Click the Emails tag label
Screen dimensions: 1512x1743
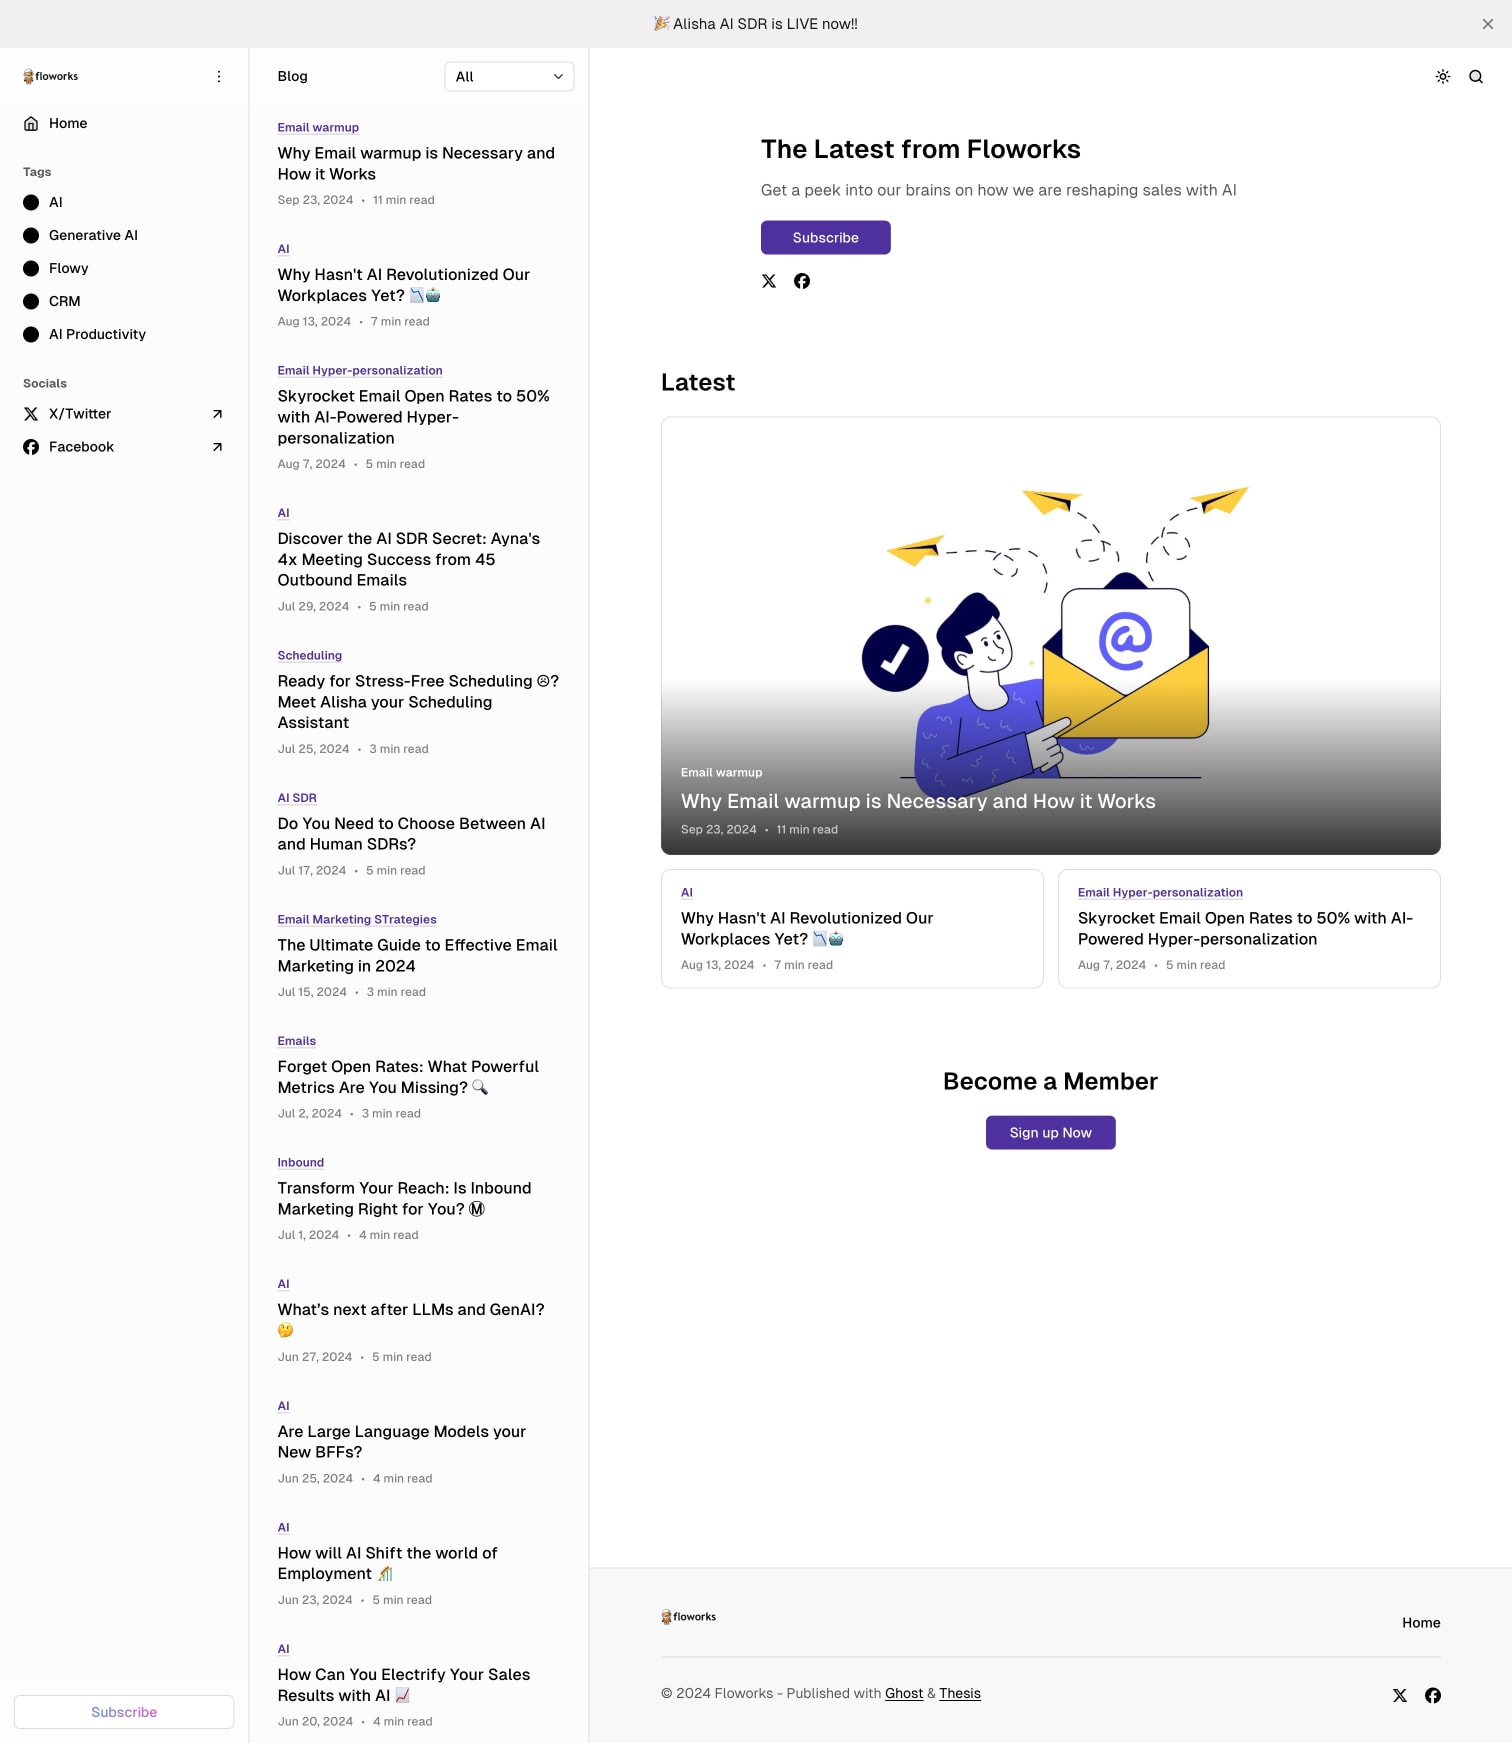pyautogui.click(x=297, y=1041)
